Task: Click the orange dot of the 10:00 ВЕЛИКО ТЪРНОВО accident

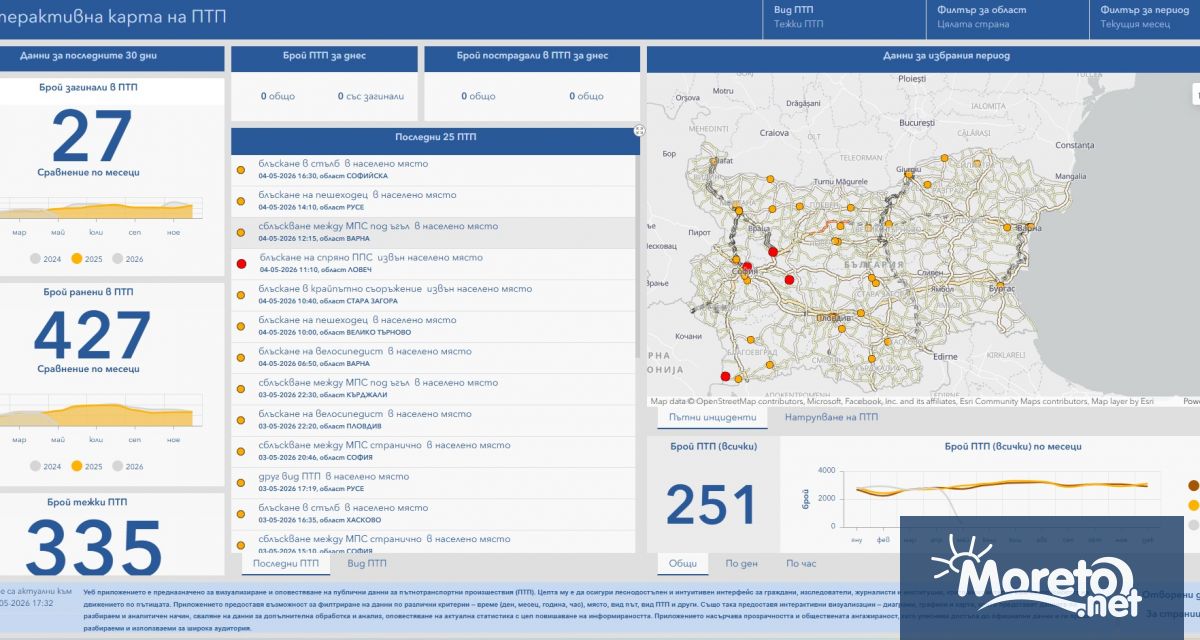Action: pos(241,326)
